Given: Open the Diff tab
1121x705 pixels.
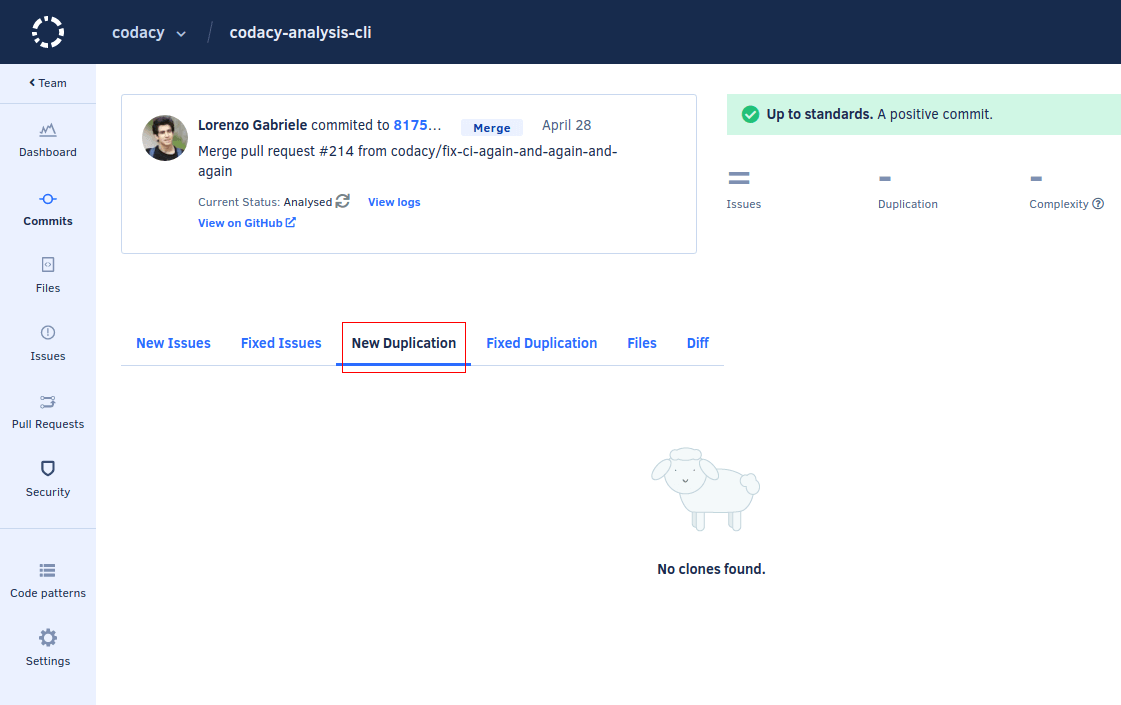Looking at the screenshot, I should [x=697, y=343].
